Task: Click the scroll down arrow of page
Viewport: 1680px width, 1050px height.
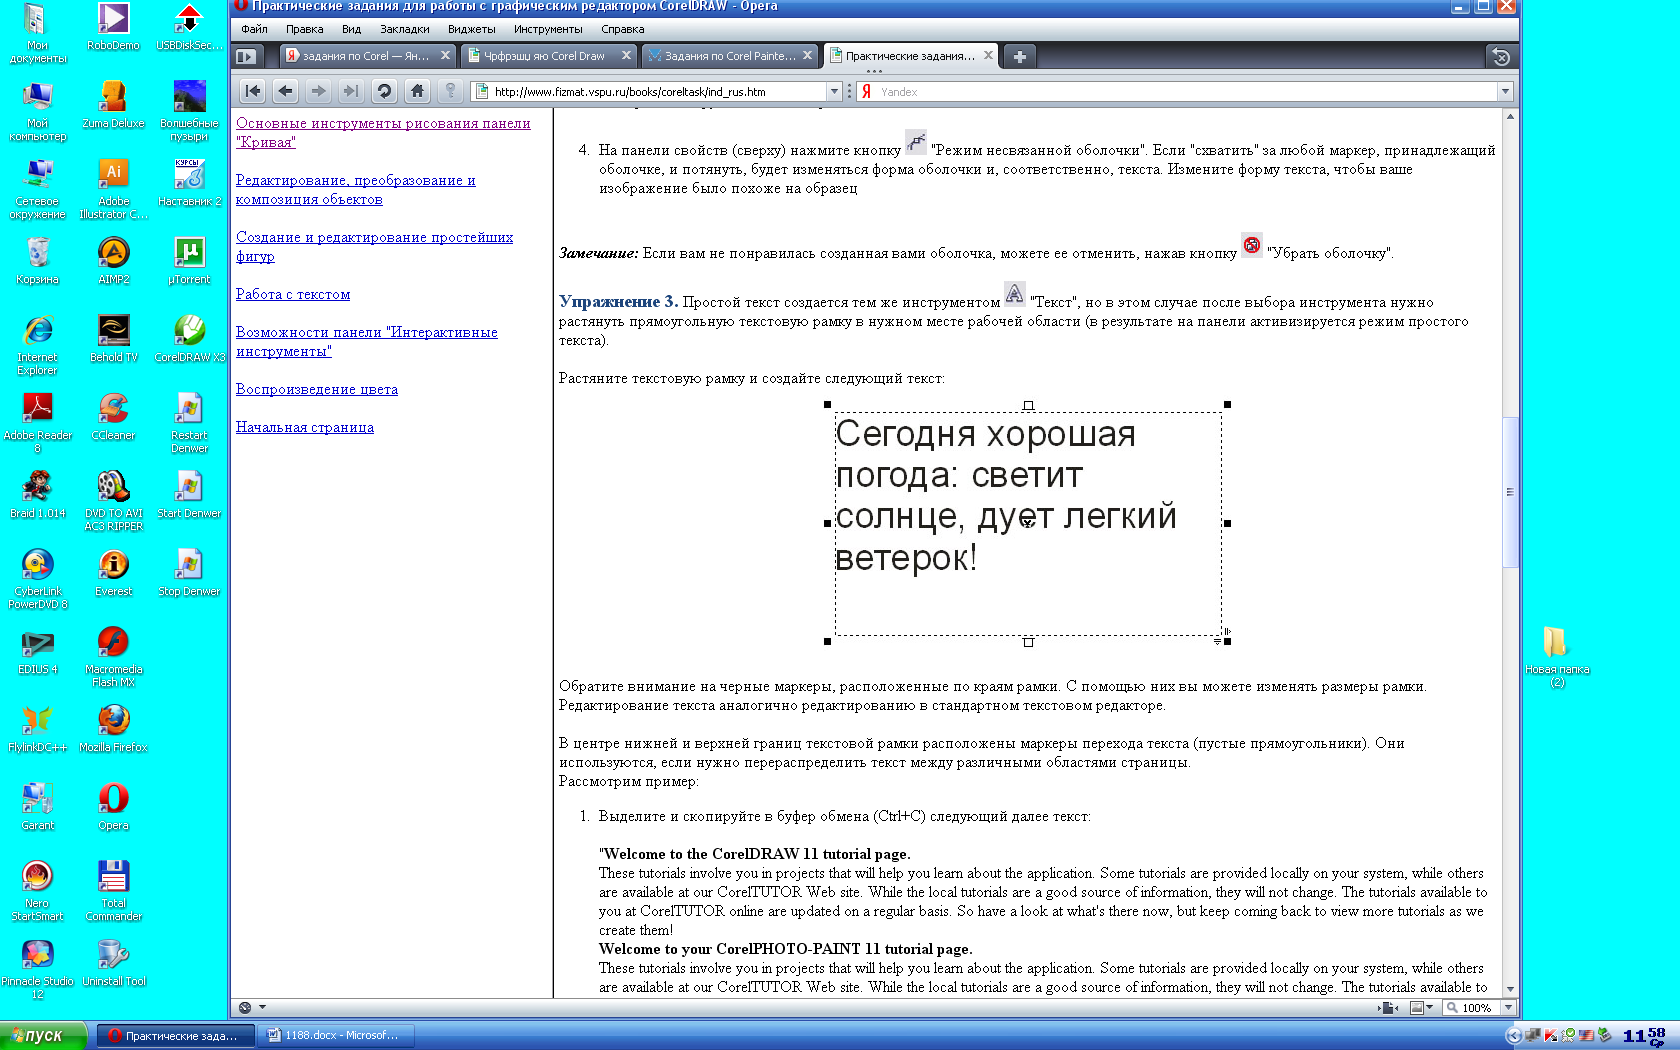Action: tap(1510, 989)
